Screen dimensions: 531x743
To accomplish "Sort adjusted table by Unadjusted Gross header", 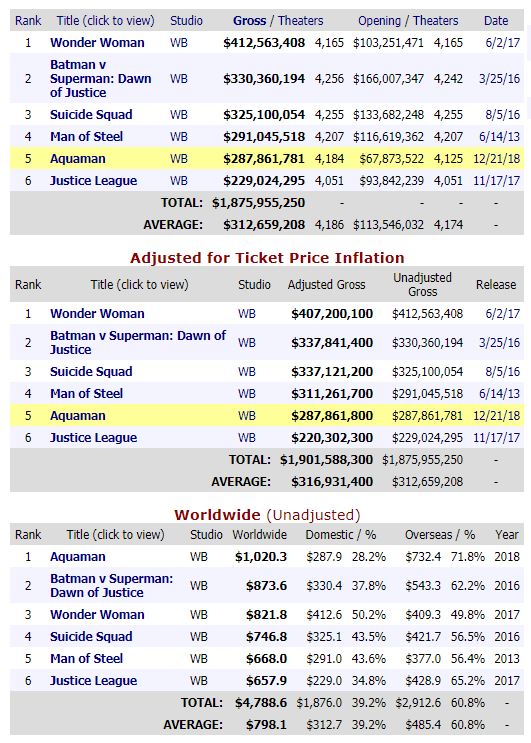I will [422, 284].
